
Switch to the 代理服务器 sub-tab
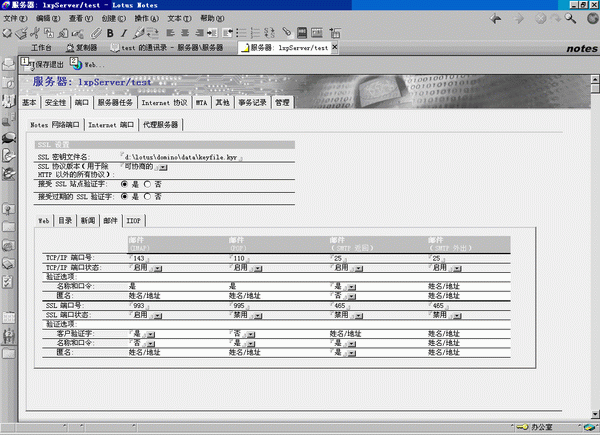160,125
